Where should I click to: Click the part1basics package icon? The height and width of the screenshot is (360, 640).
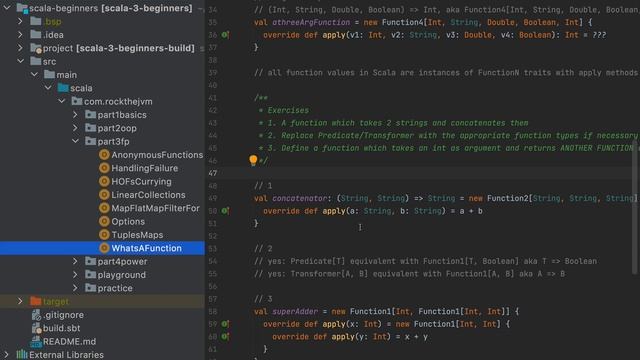click(90, 115)
